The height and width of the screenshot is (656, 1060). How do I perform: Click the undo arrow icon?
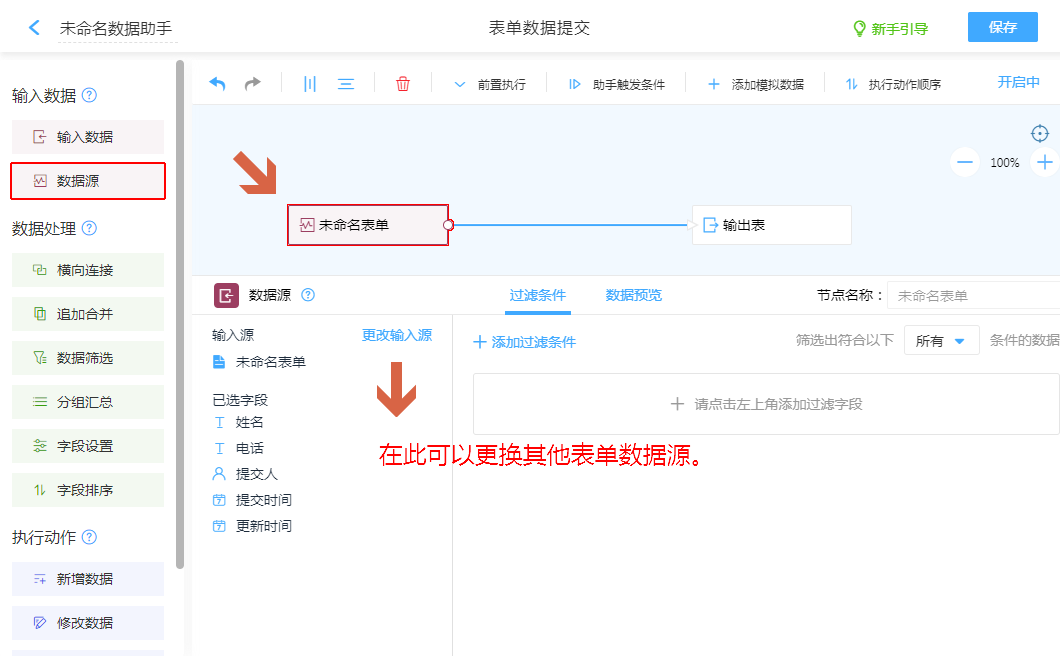pyautogui.click(x=217, y=84)
